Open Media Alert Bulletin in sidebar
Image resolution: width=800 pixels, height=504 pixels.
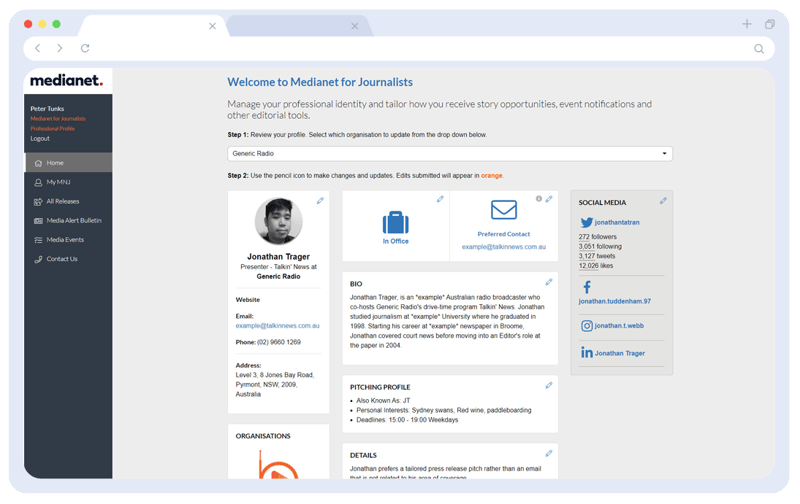(x=68, y=220)
